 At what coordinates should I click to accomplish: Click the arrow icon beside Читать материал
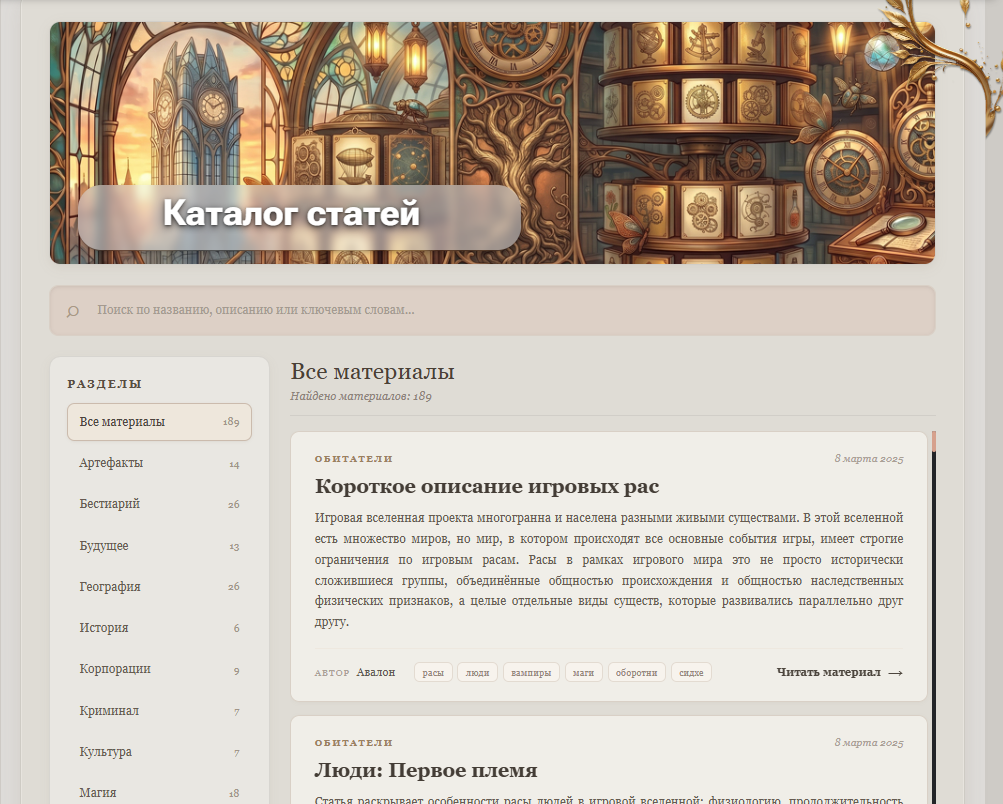pyautogui.click(x=896, y=673)
